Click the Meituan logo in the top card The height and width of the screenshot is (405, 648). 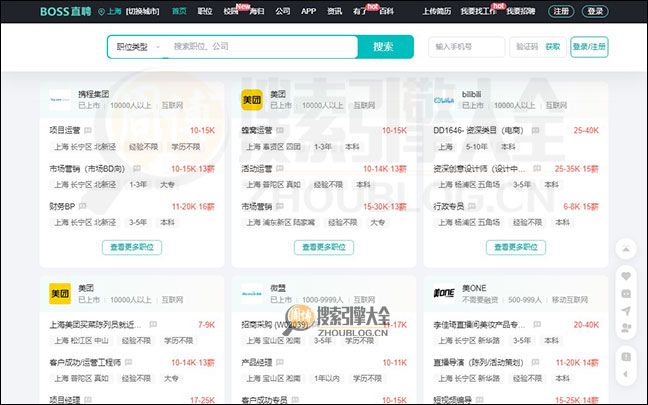point(252,99)
